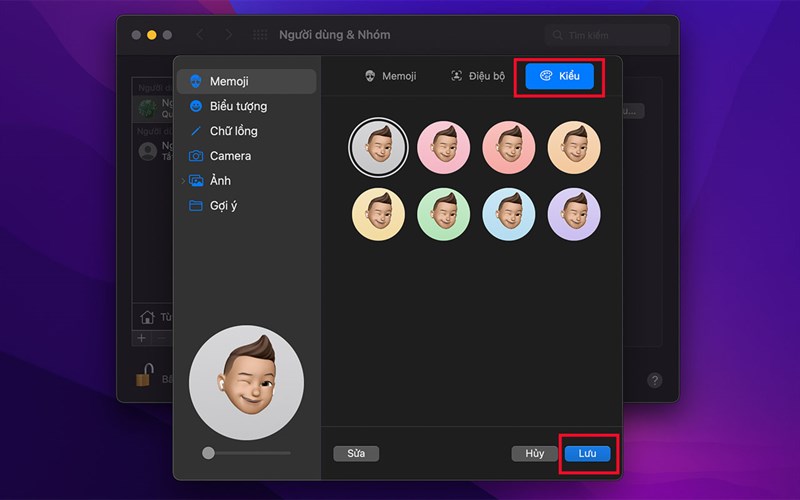
Task: Focus the Tìm kiếm search field
Action: (607, 35)
